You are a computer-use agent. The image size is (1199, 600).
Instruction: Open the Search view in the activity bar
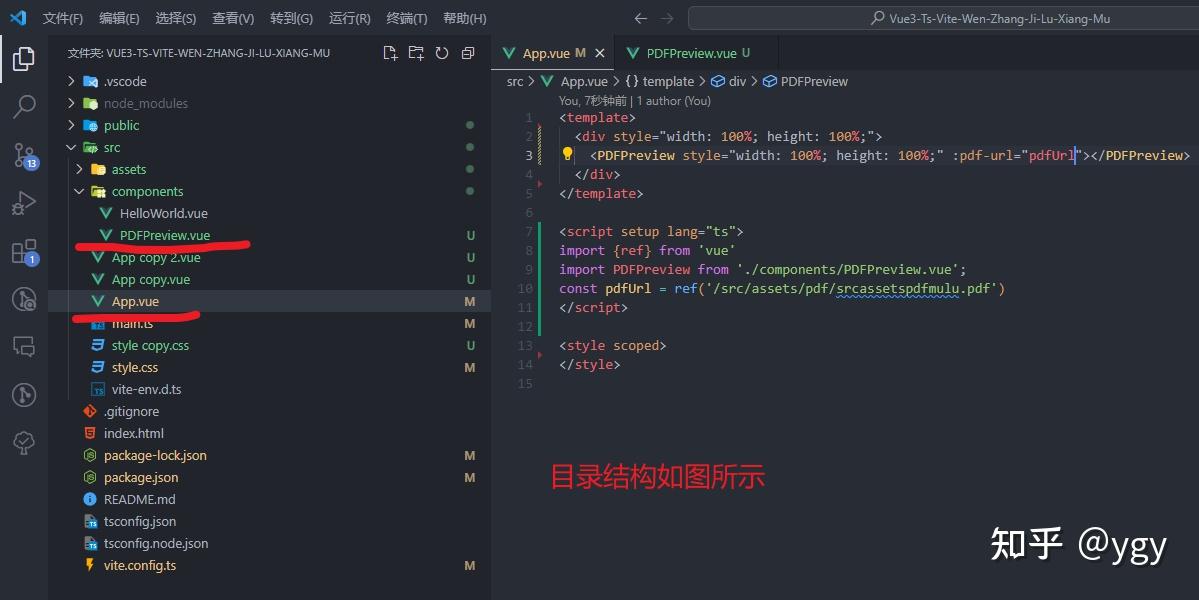pyautogui.click(x=24, y=106)
